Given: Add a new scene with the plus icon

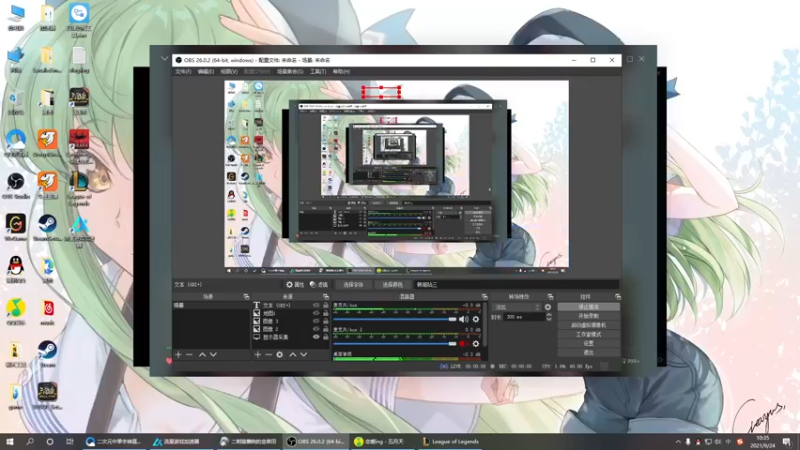Looking at the screenshot, I should (x=178, y=354).
